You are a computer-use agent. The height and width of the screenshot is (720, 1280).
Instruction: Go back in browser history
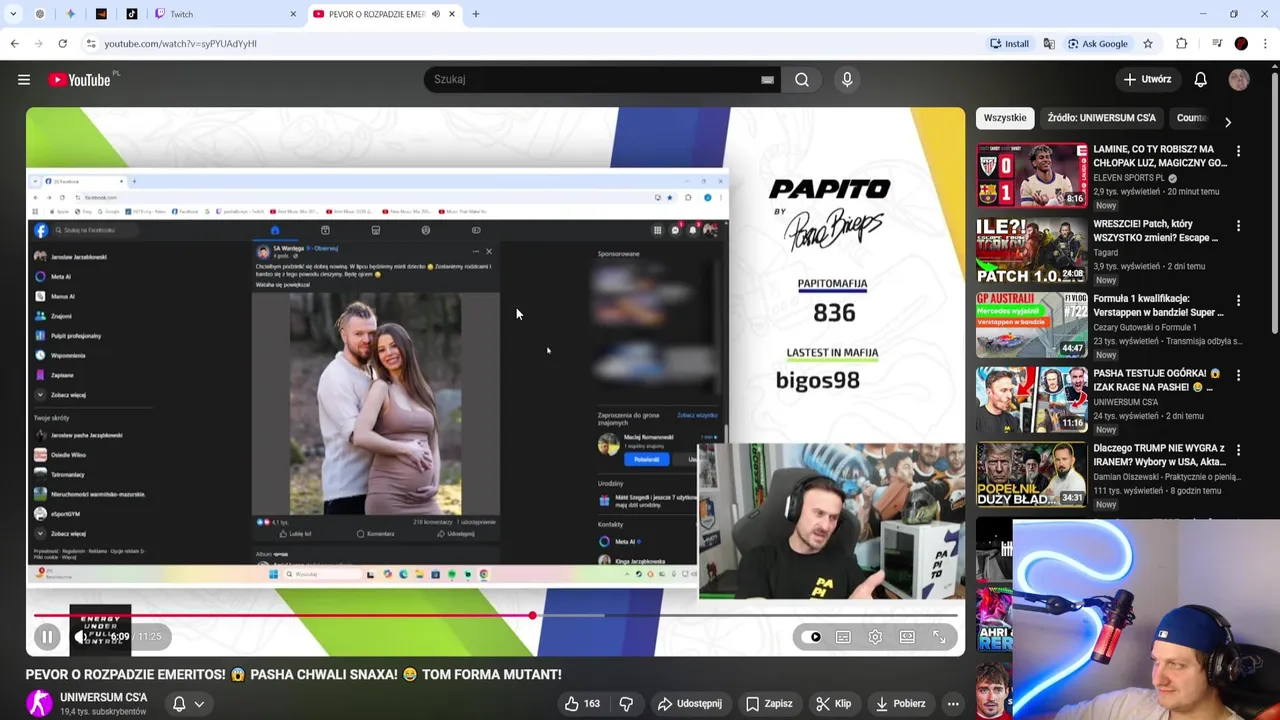14,44
